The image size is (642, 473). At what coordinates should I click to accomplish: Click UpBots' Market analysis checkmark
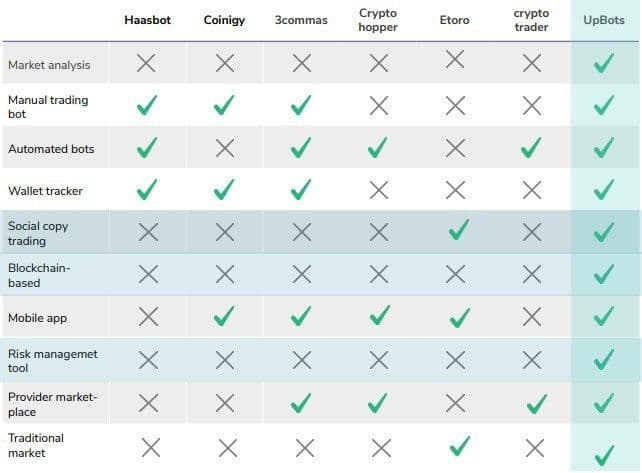tap(603, 64)
